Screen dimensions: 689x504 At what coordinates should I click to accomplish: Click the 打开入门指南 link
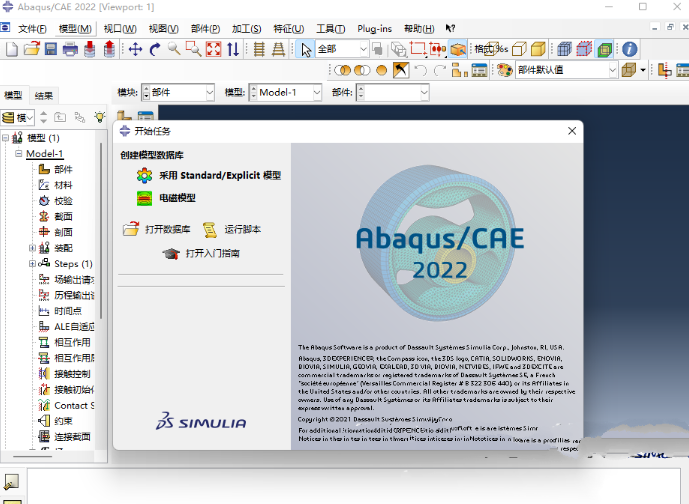click(x=212, y=254)
